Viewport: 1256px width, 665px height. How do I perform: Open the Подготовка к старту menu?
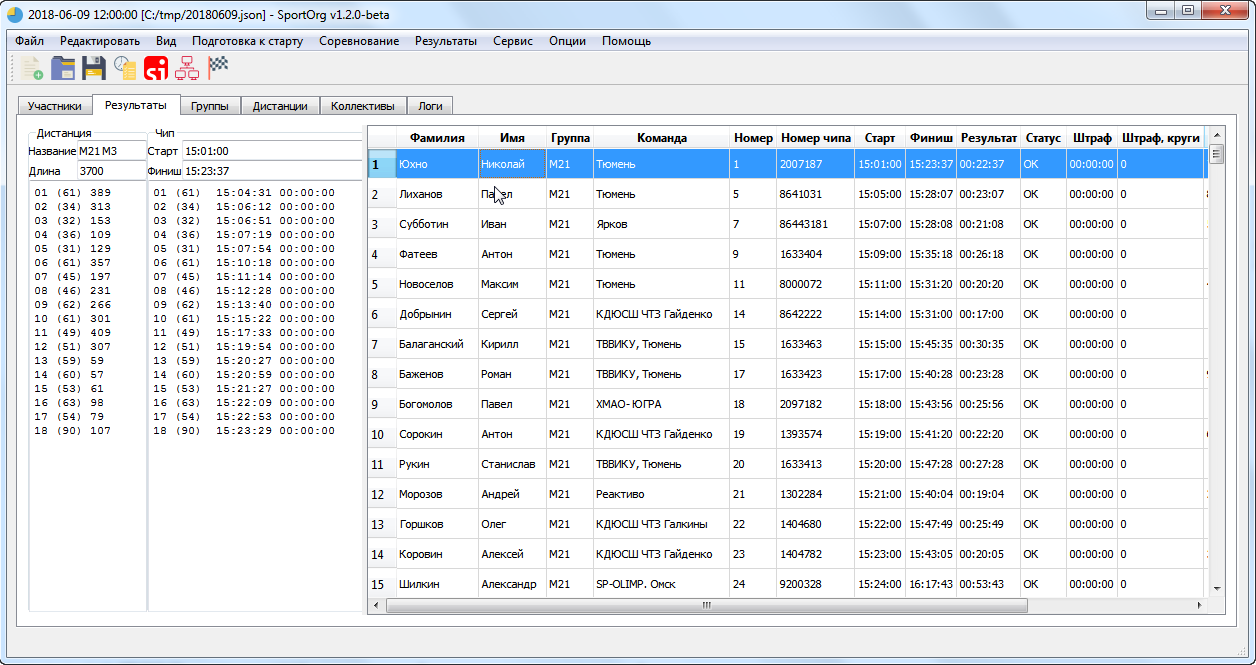coord(248,41)
